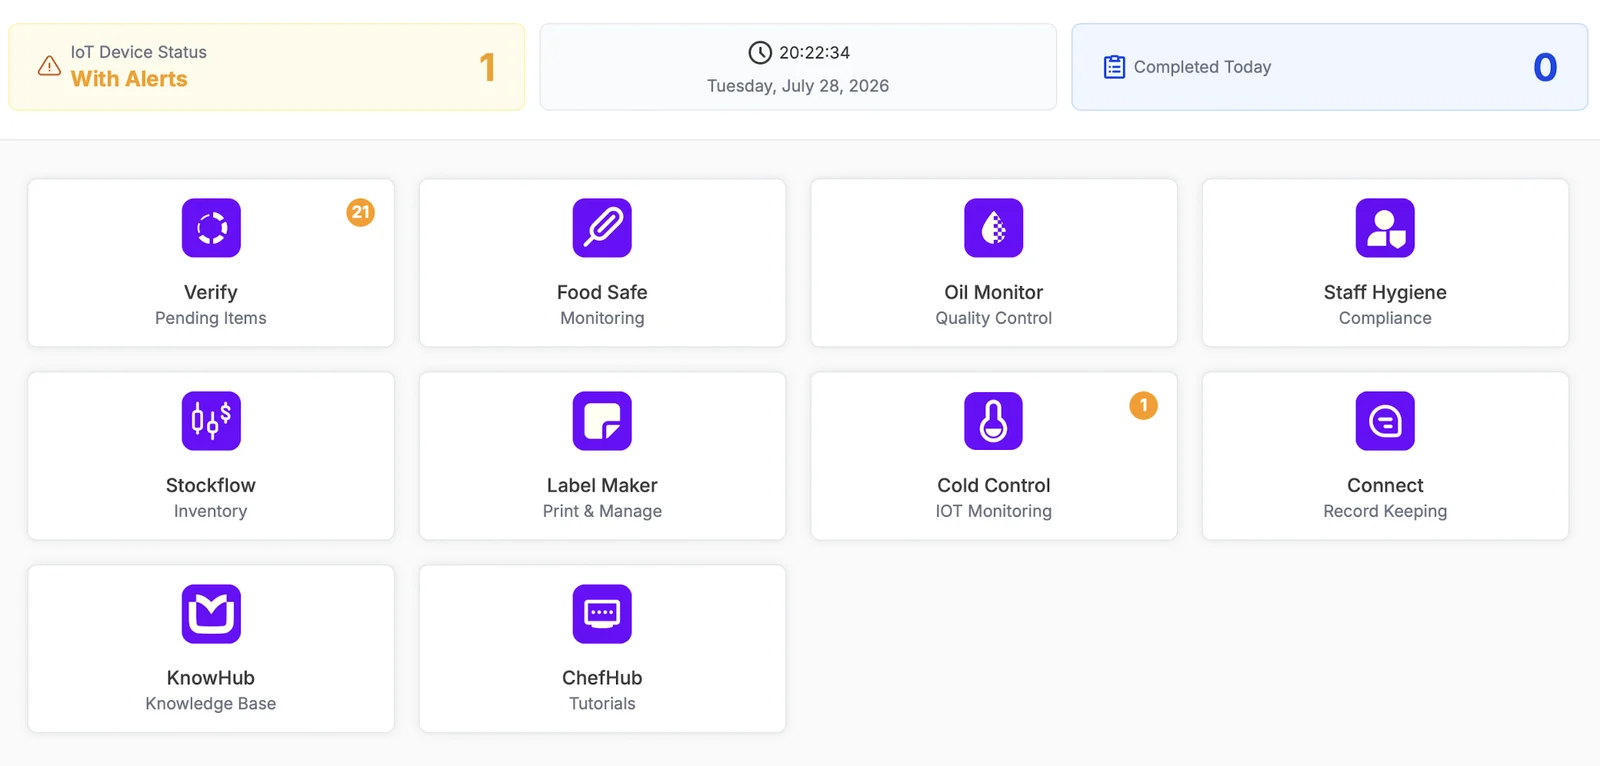This screenshot has height=766, width=1600.
Task: Click the 'Pending Items' subtitle
Action: pyautogui.click(x=211, y=318)
